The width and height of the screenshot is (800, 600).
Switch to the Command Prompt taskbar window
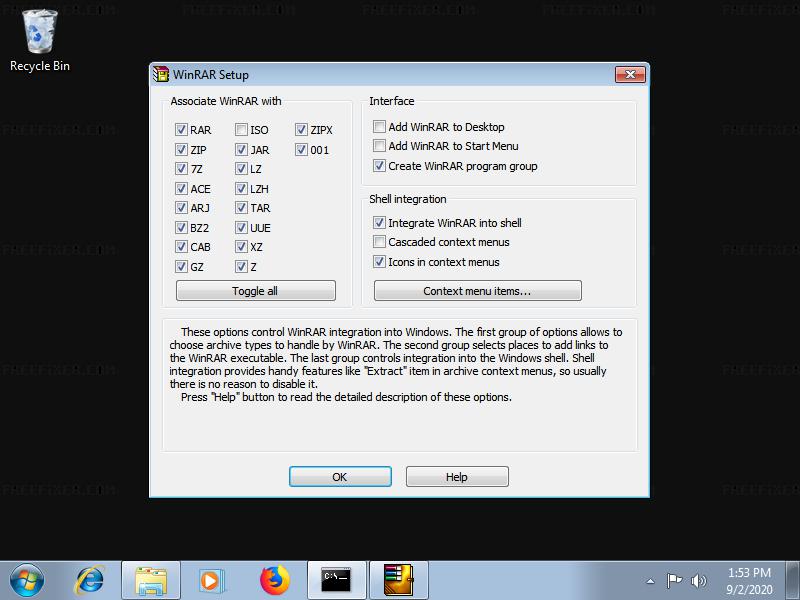[337, 580]
